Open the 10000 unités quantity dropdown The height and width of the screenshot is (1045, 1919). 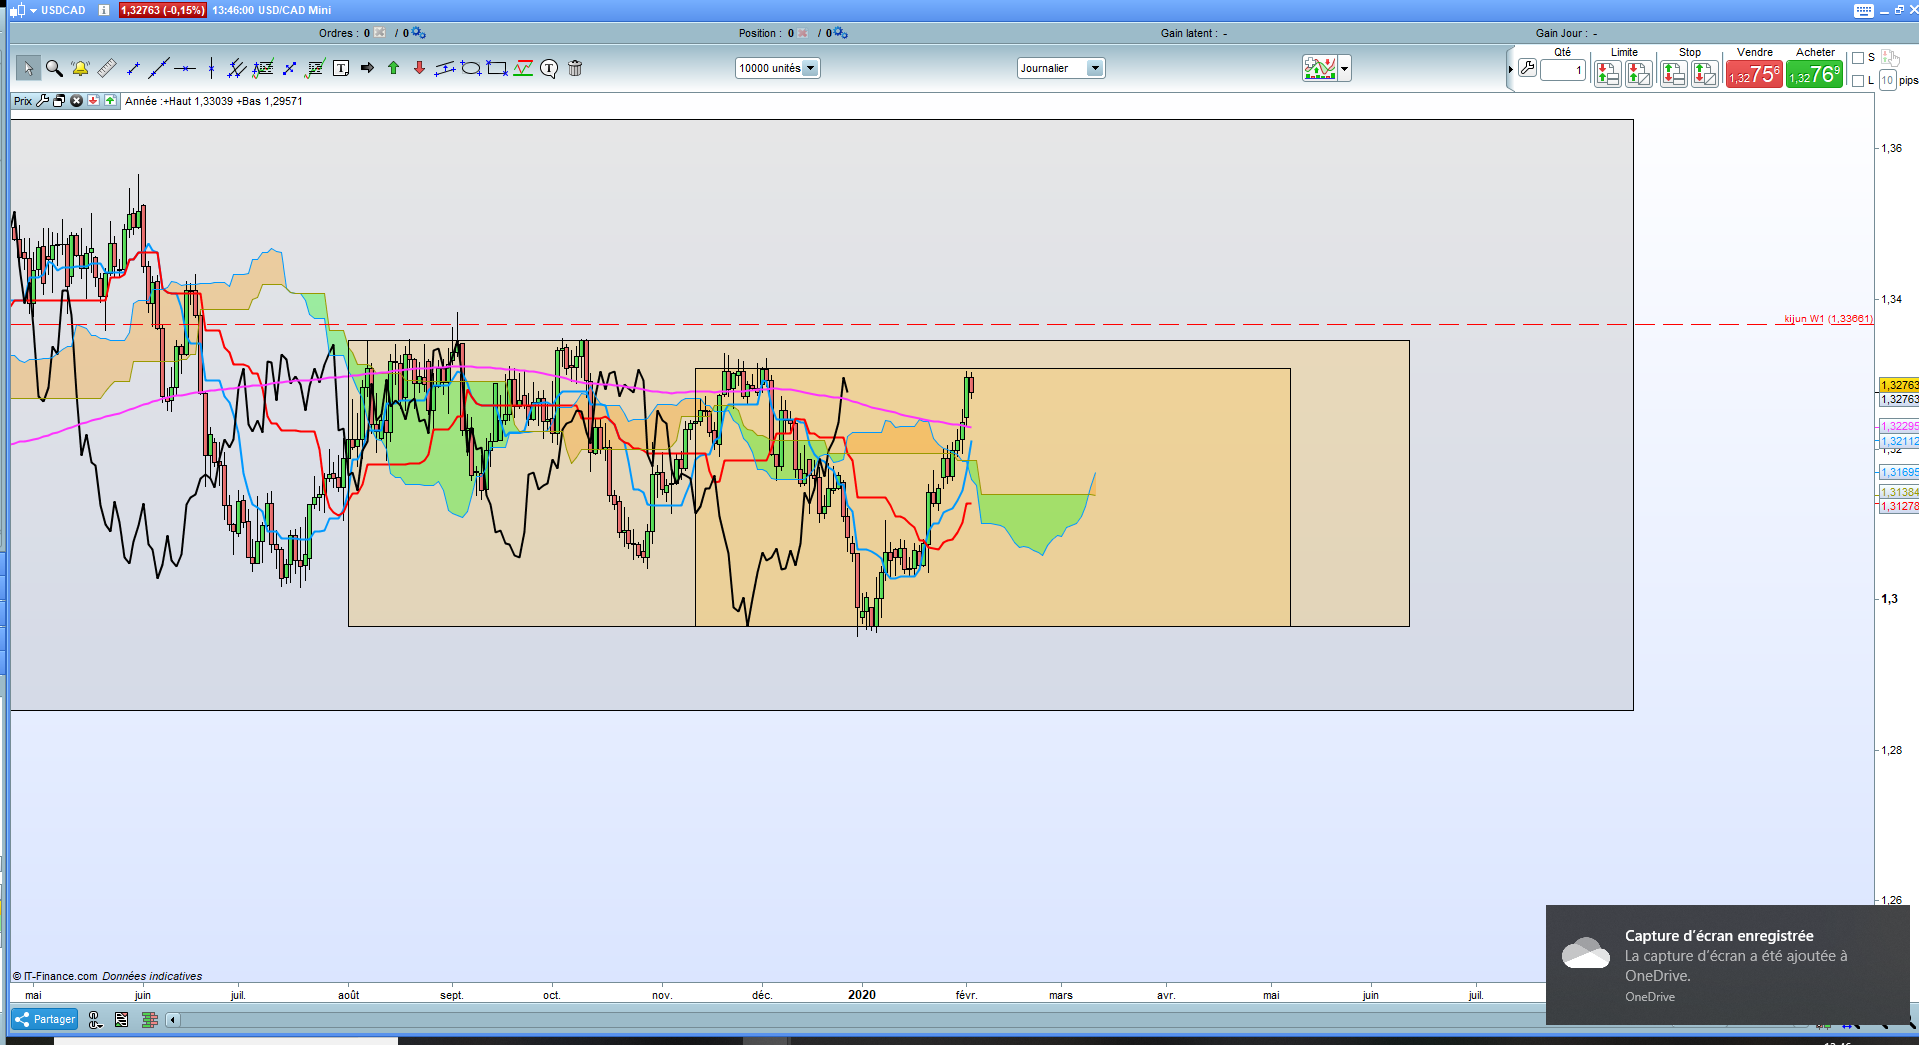(x=810, y=68)
